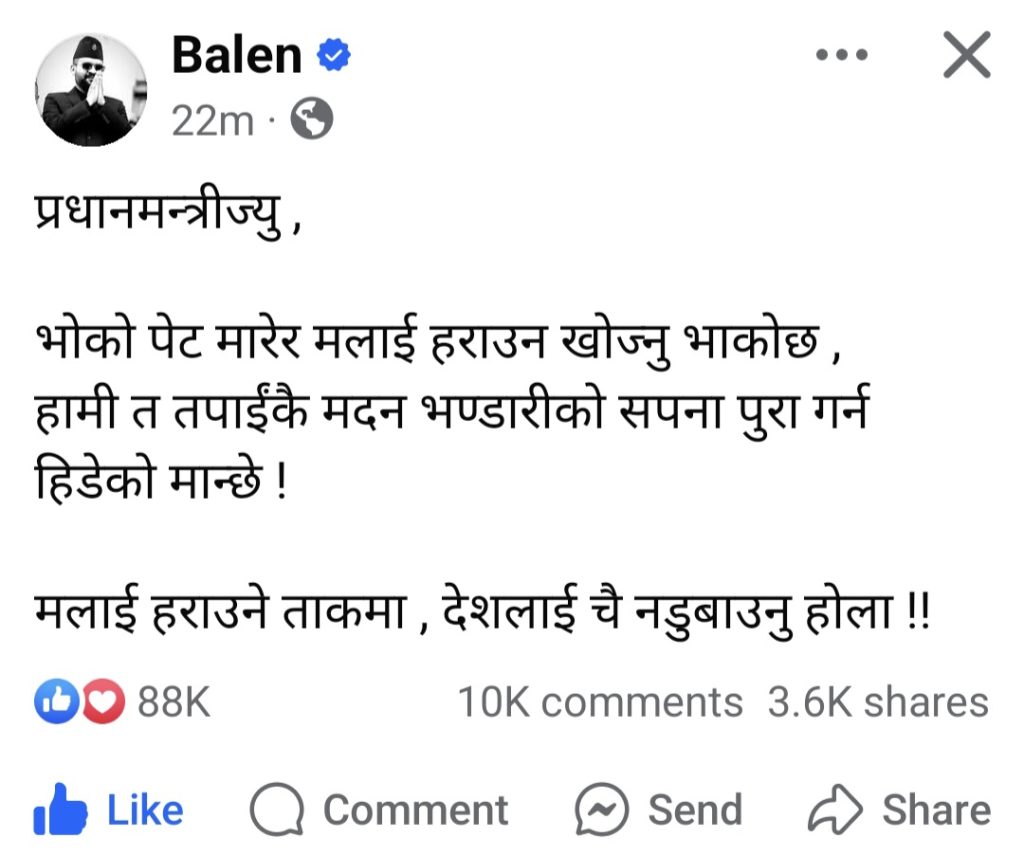
Task: Close the post with the X icon
Action: 967,55
